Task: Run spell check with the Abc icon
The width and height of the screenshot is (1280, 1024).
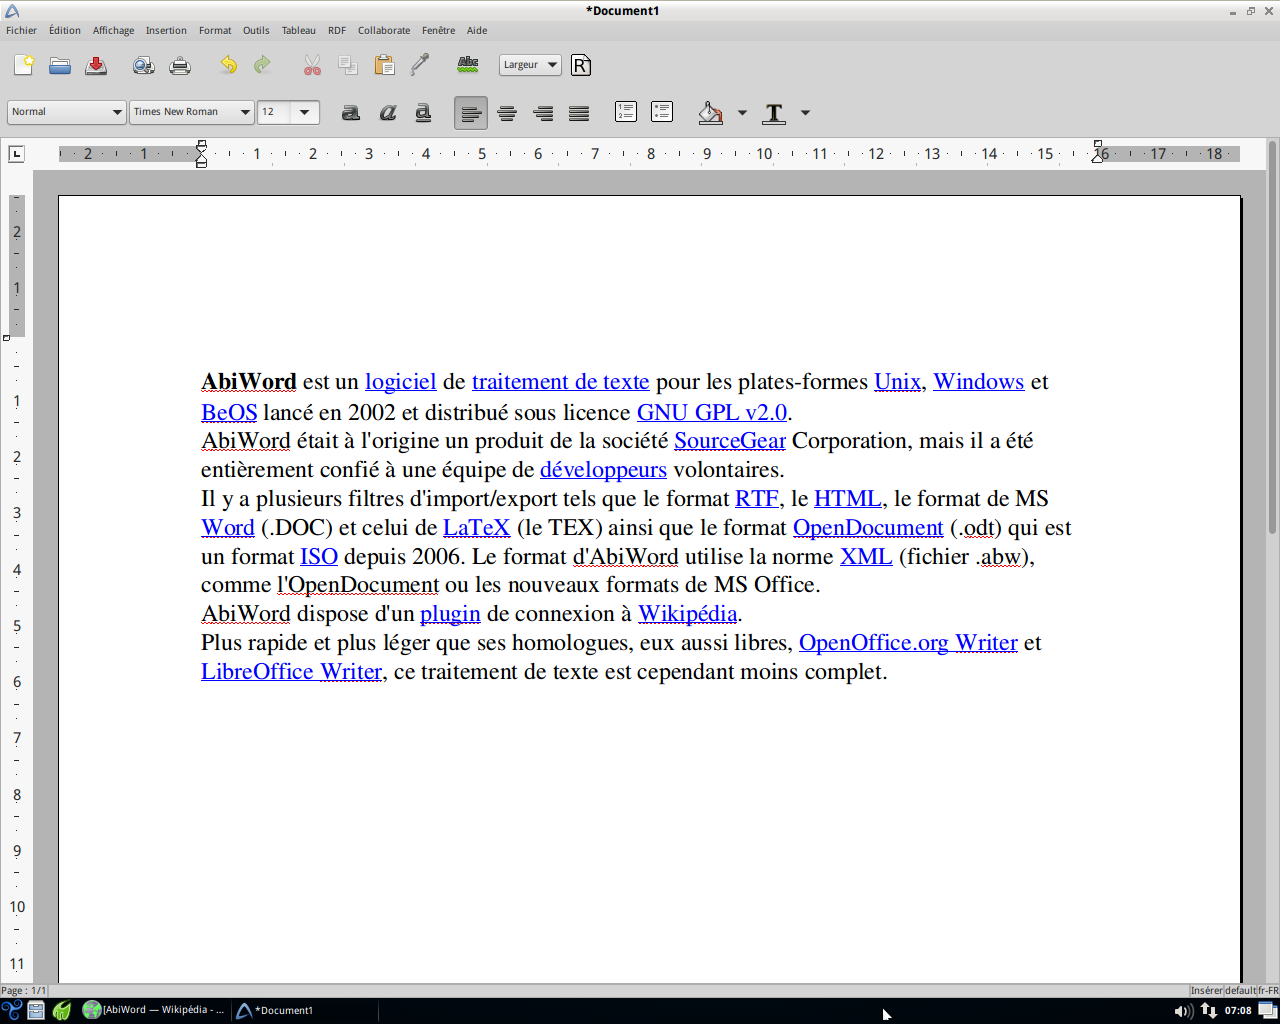Action: [x=468, y=65]
